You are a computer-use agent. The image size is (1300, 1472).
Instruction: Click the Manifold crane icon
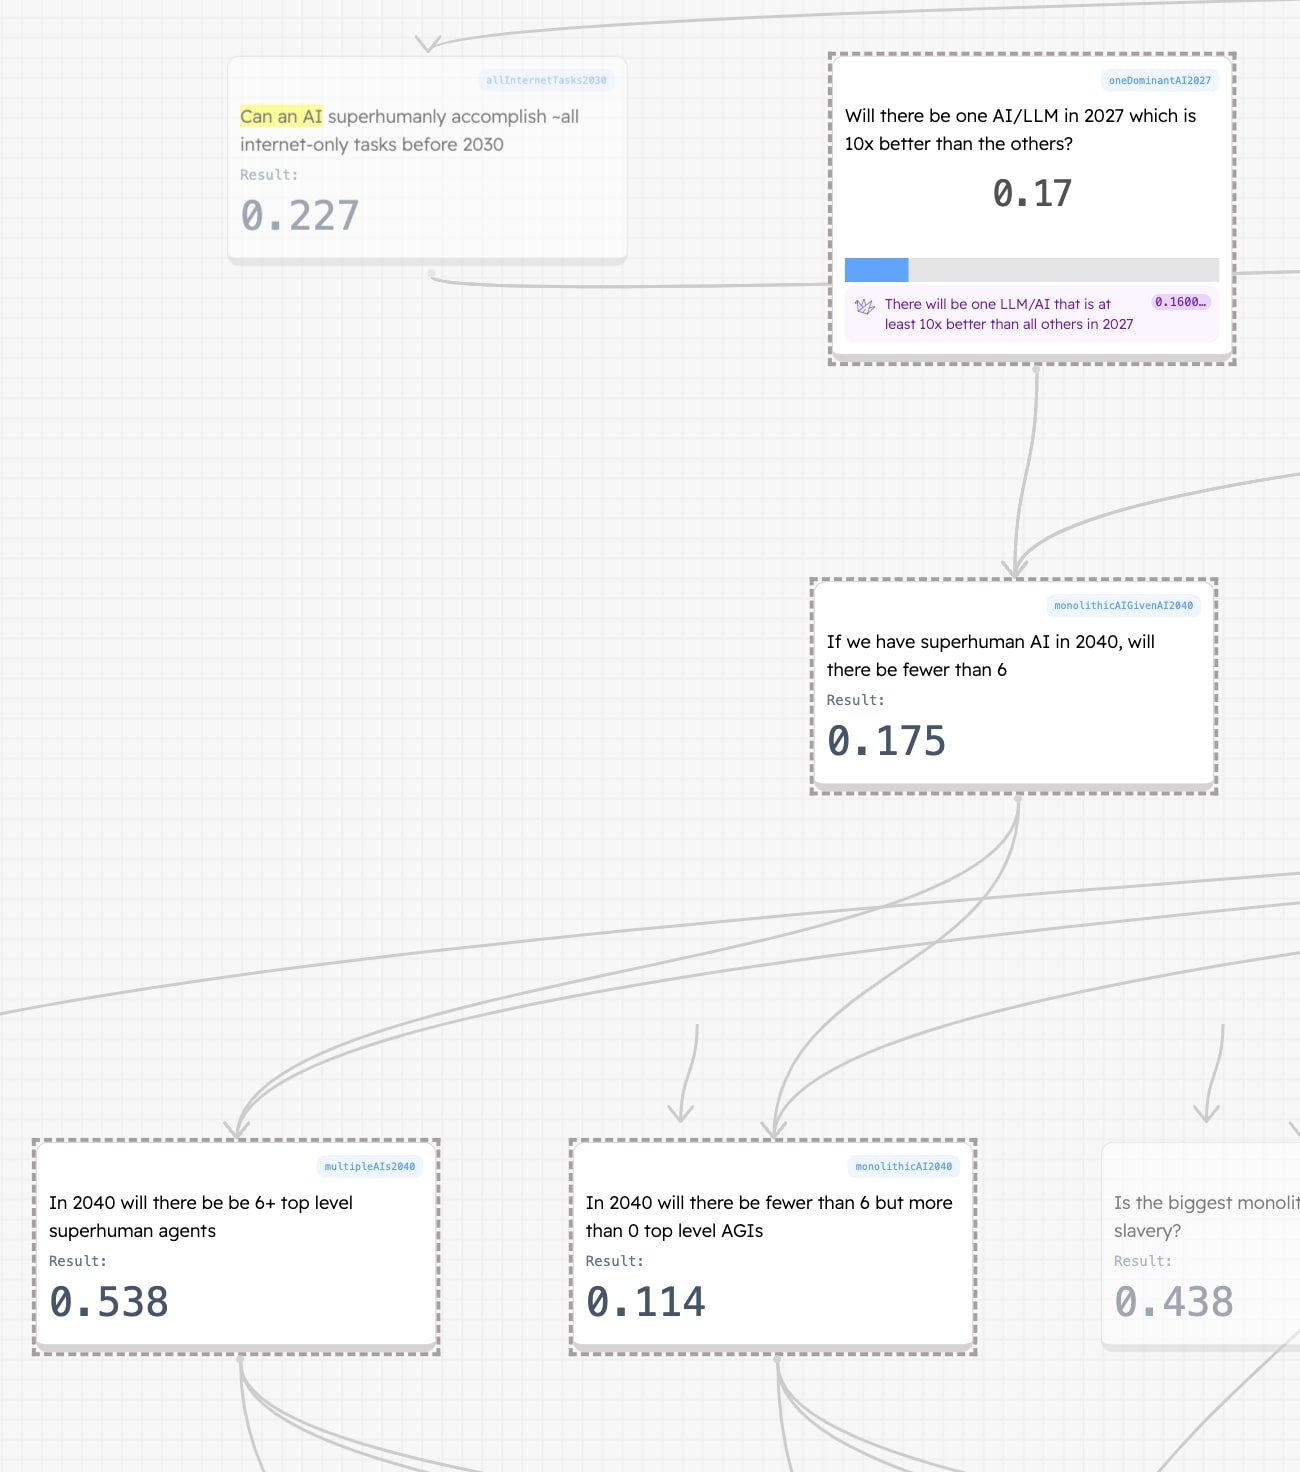pos(865,306)
